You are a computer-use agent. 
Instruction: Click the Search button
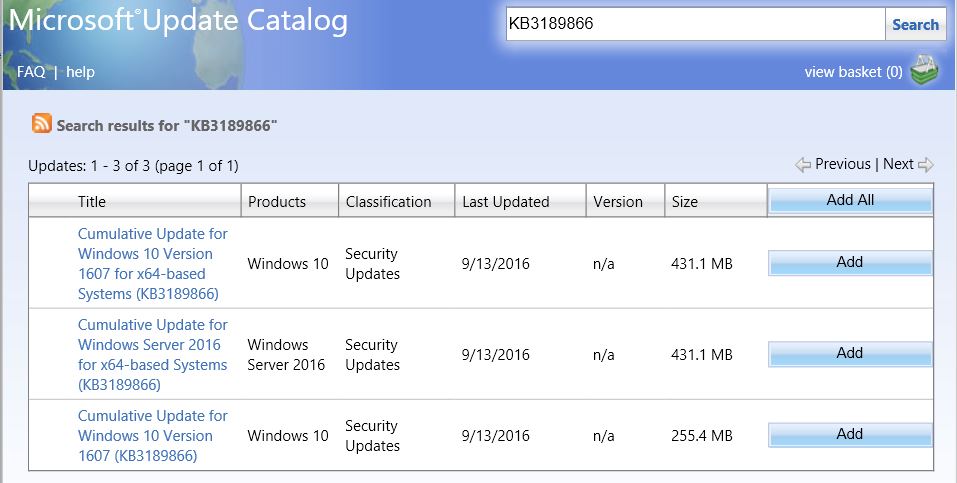[915, 24]
